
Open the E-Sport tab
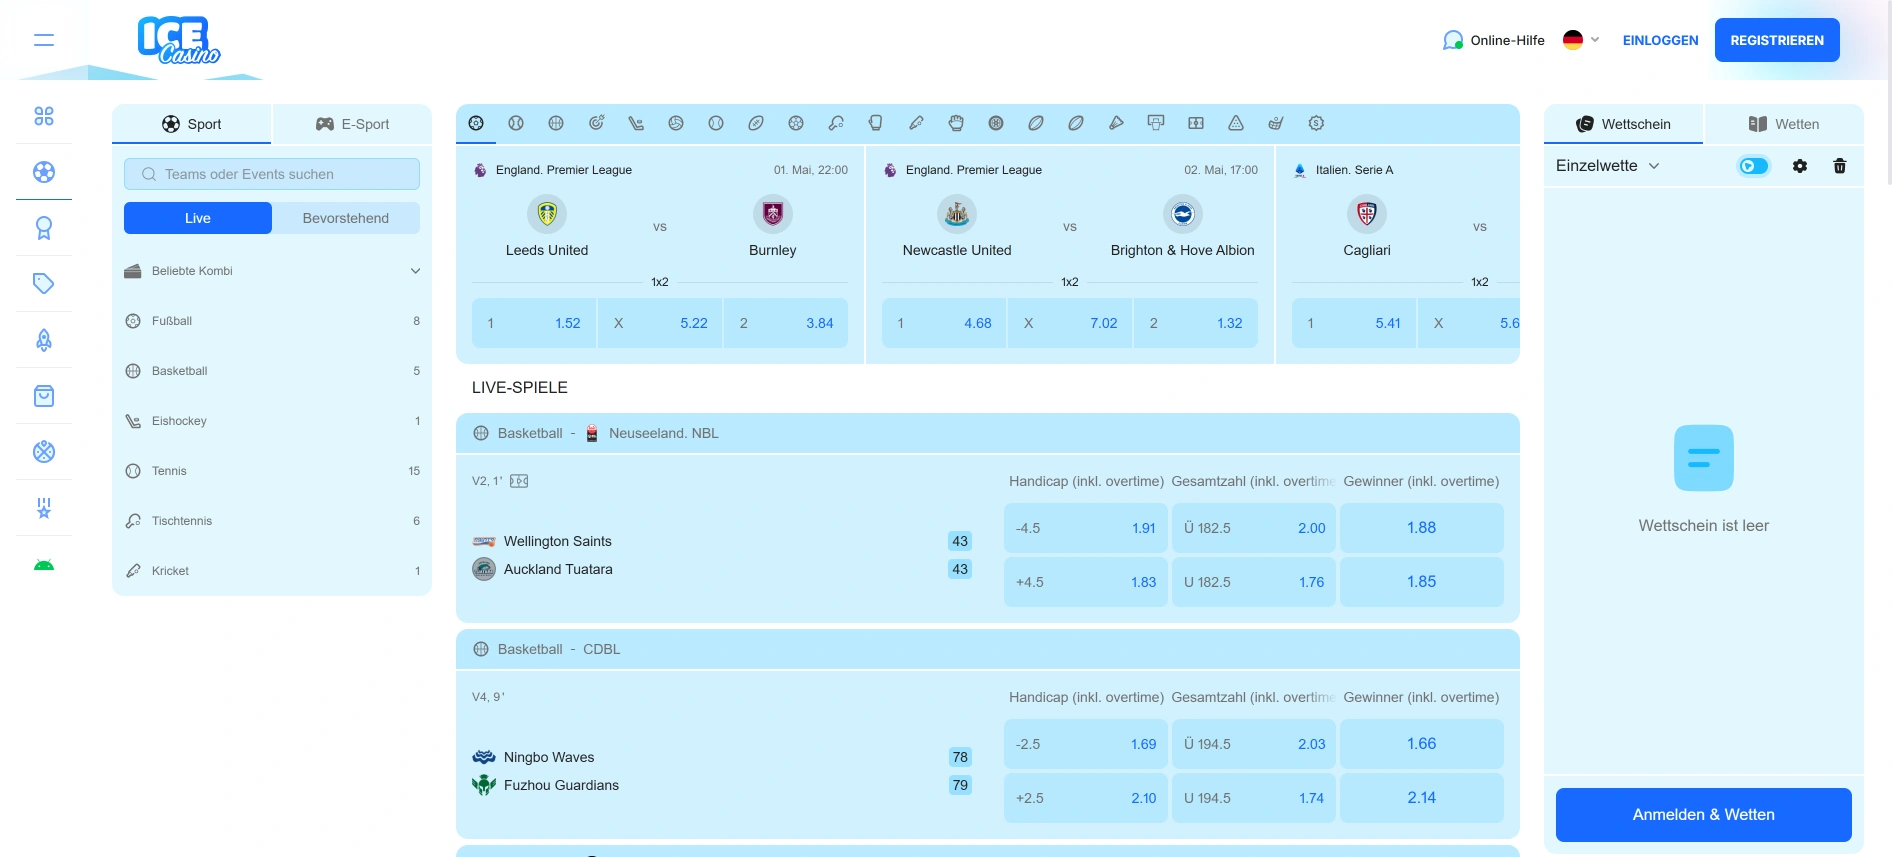(x=352, y=124)
